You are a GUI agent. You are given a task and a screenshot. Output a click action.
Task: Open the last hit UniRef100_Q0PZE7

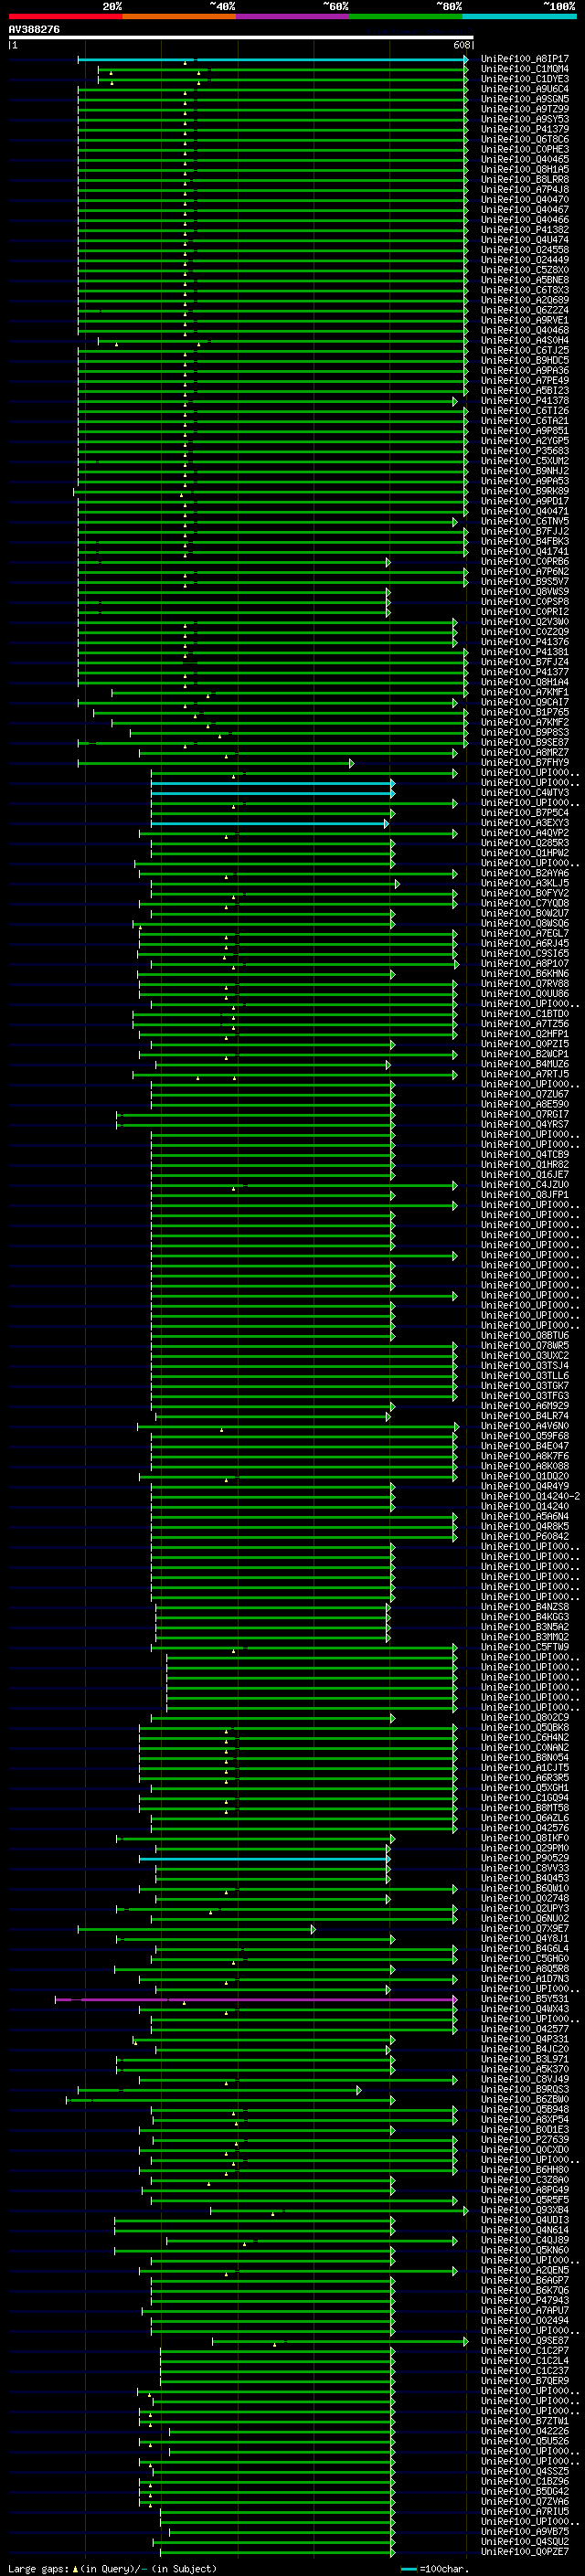tap(524, 2551)
